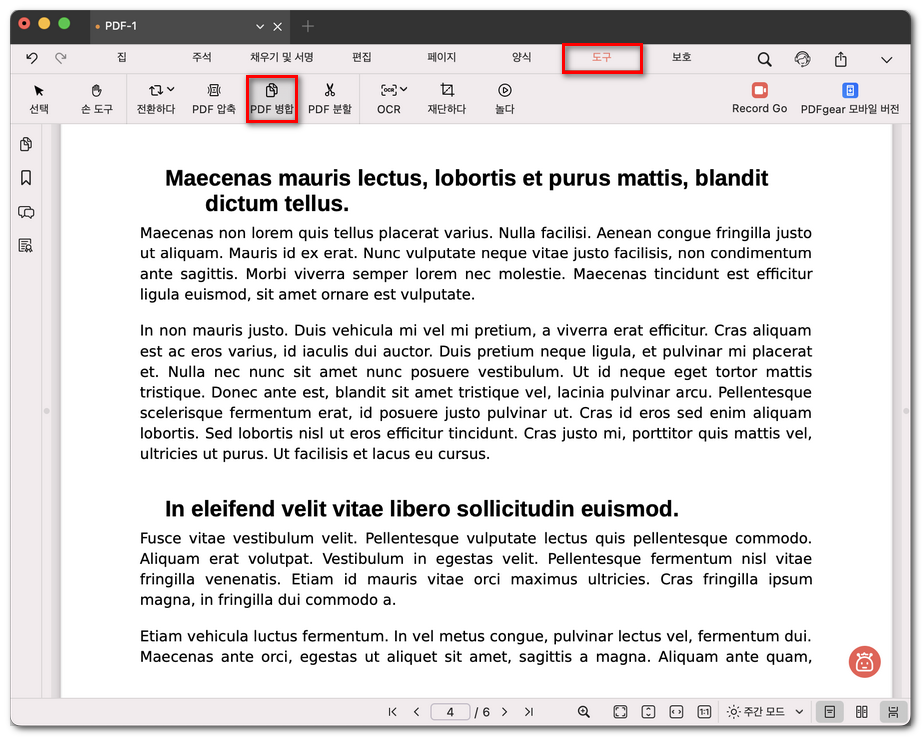The height and width of the screenshot is (737, 922).
Task: Go to the next page
Action: pos(504,712)
